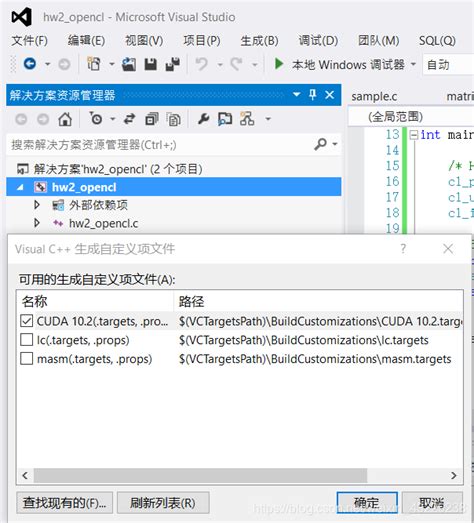The height and width of the screenshot is (523, 474).
Task: Click the Undo toolbar icon
Action: 201,64
